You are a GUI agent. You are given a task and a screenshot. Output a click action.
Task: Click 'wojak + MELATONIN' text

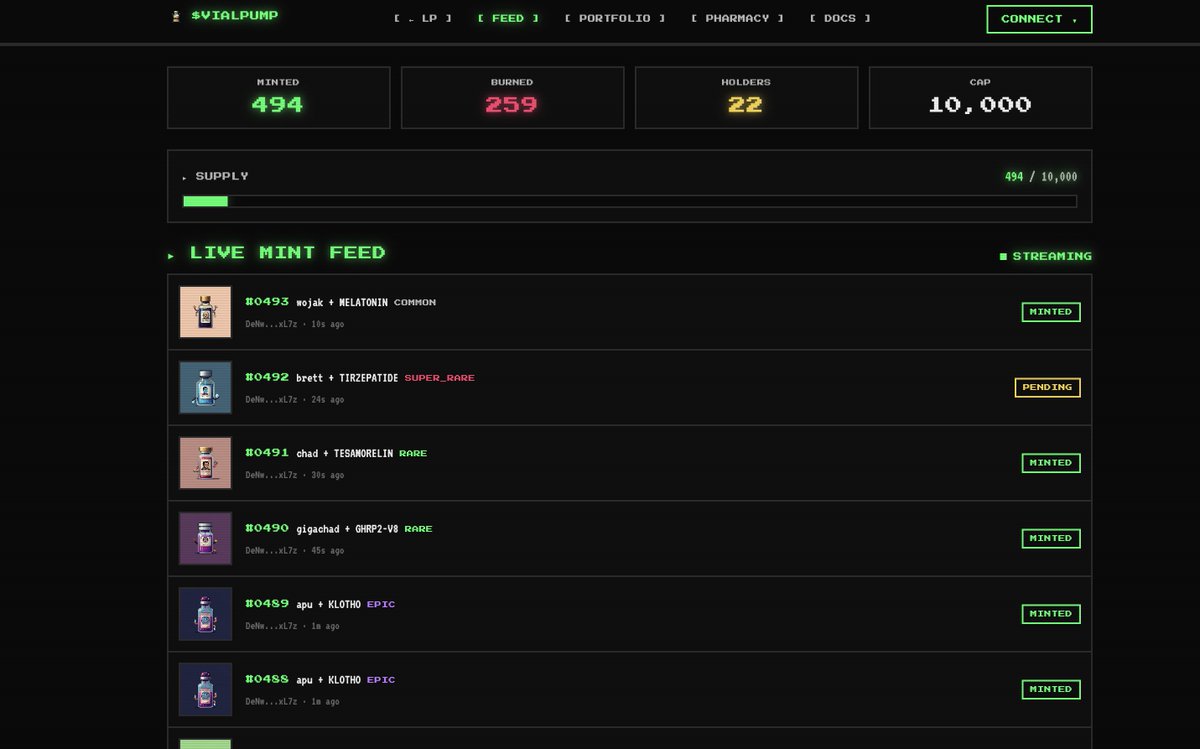pos(342,302)
